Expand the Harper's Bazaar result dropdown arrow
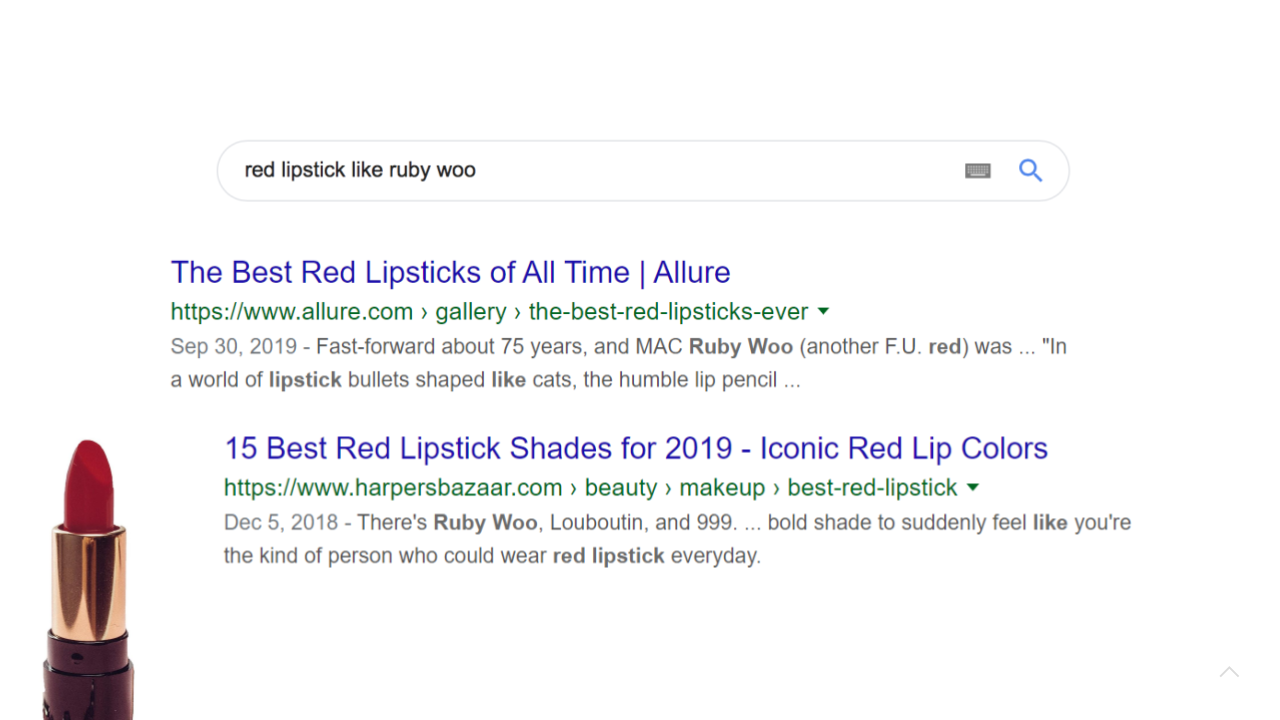 pos(973,487)
